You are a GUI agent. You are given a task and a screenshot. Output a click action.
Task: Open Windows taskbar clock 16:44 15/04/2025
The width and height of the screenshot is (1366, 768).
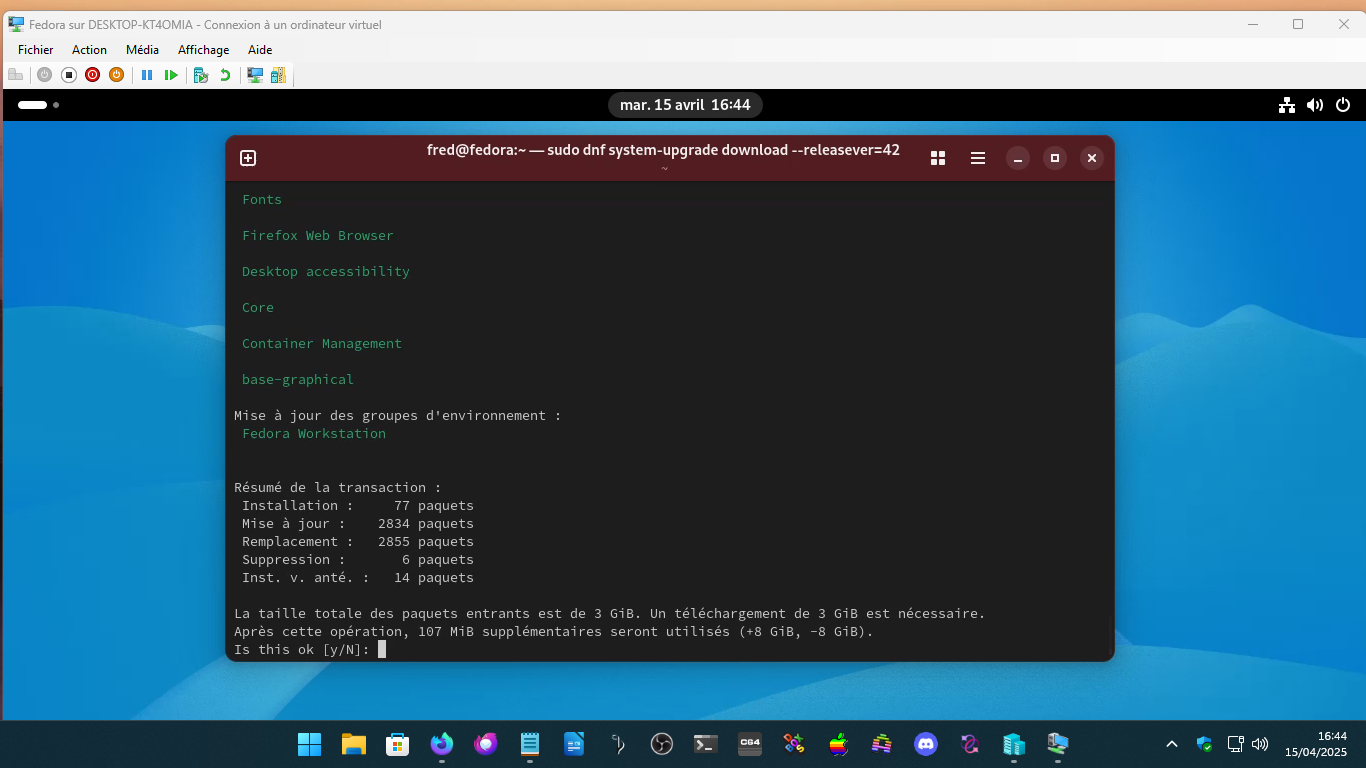tap(1316, 744)
